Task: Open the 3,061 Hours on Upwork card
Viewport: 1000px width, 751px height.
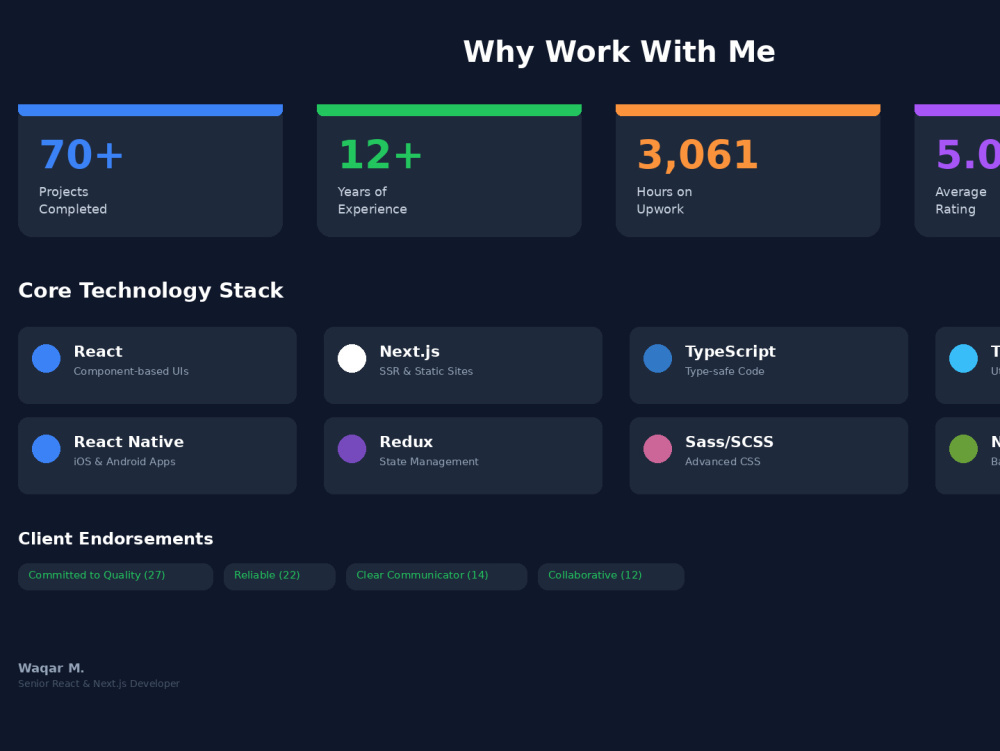Action: [x=748, y=170]
